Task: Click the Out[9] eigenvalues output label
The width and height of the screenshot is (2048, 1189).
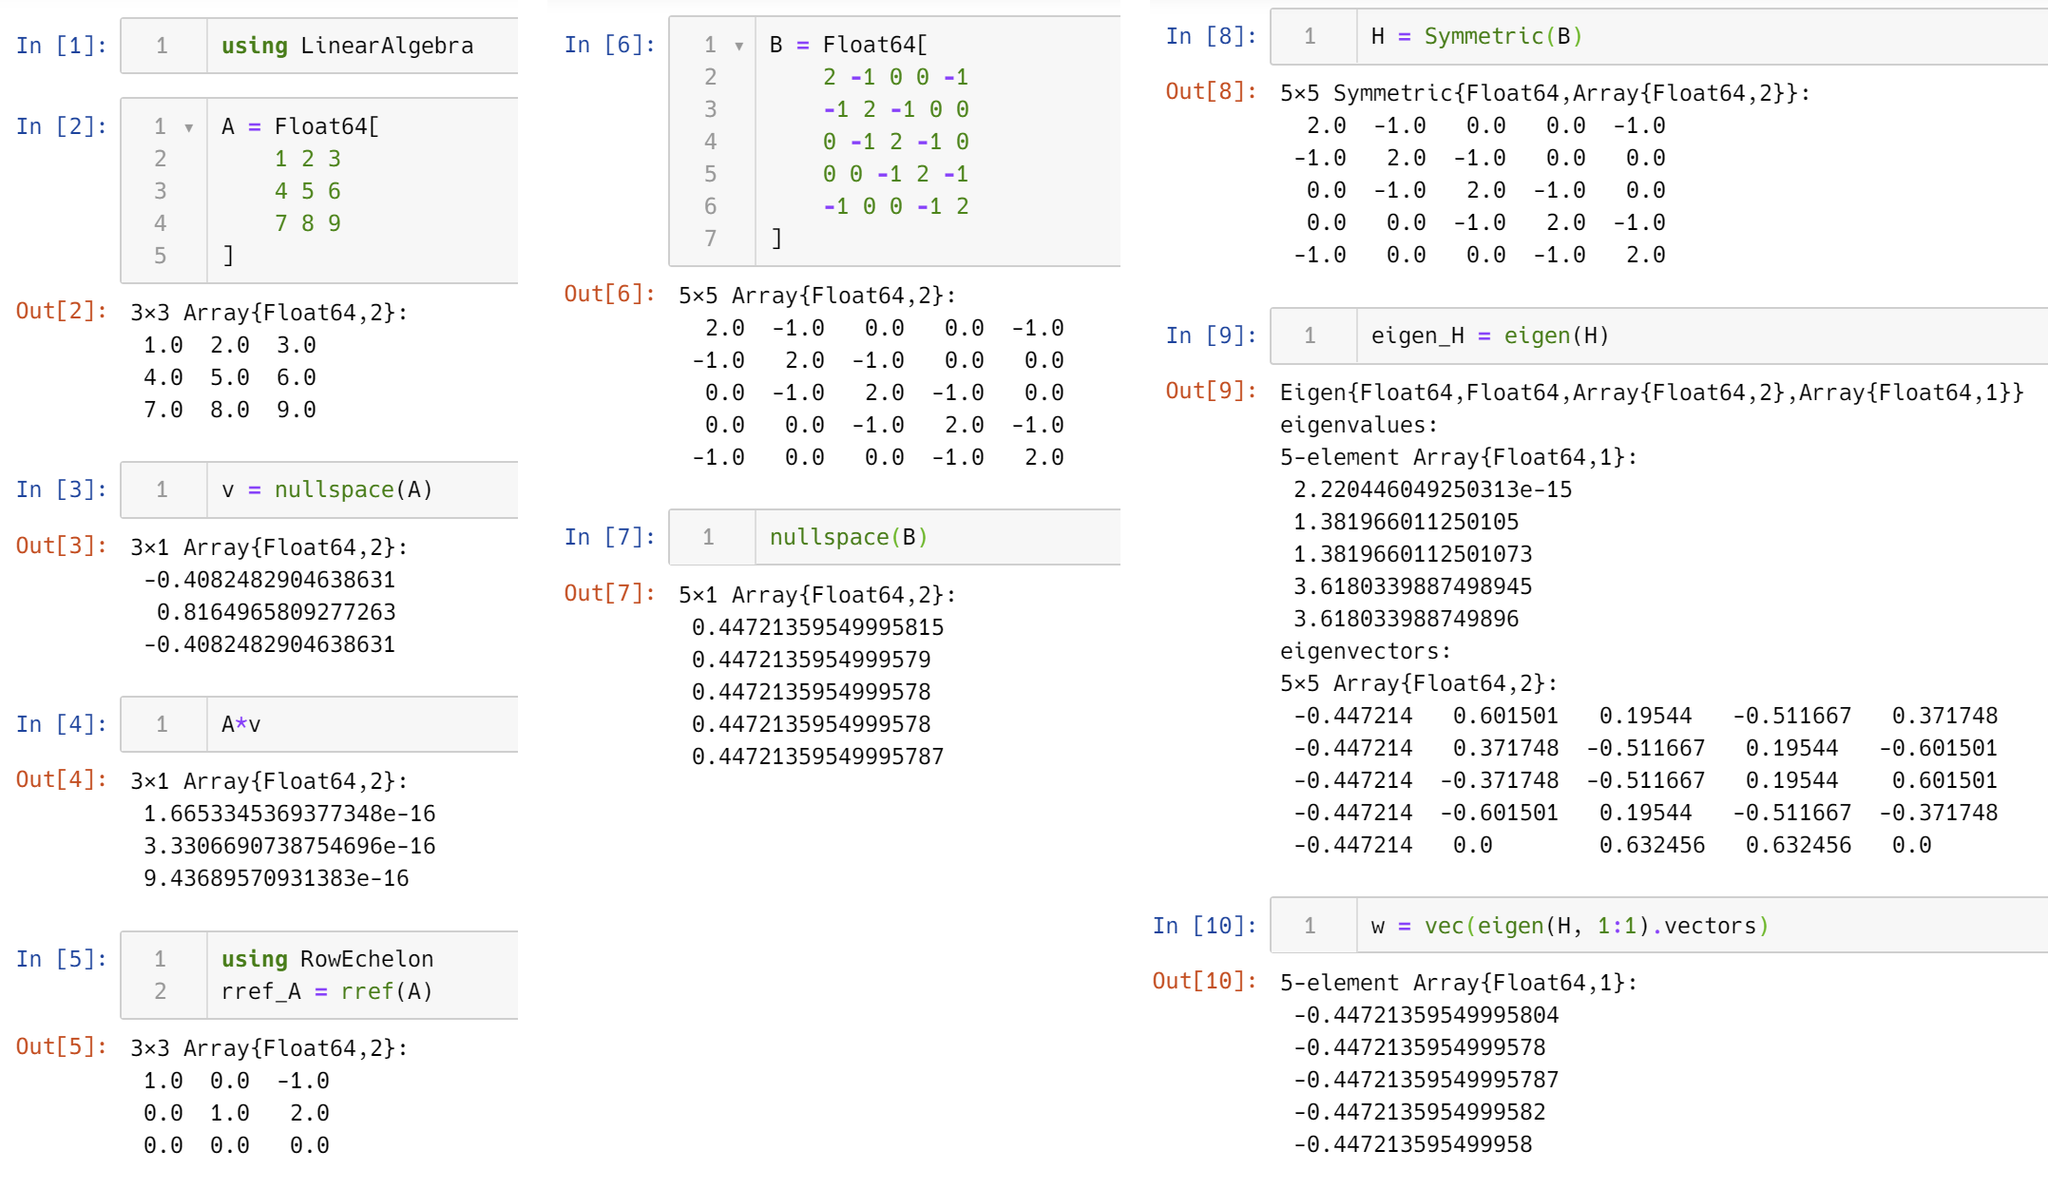Action: [x=1210, y=391]
